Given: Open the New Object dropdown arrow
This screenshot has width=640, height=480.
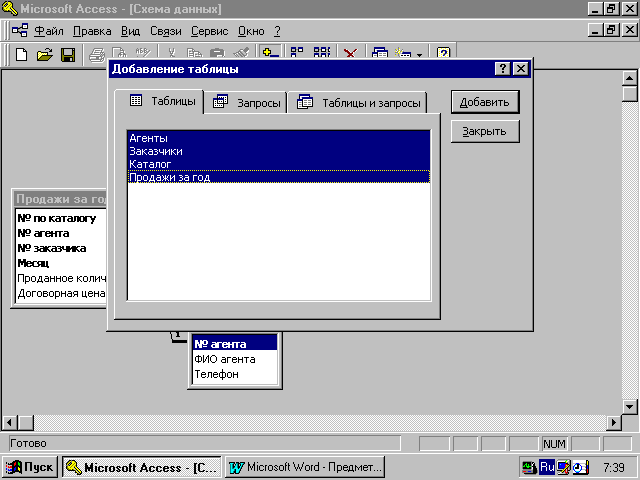Looking at the screenshot, I should click(x=419, y=54).
